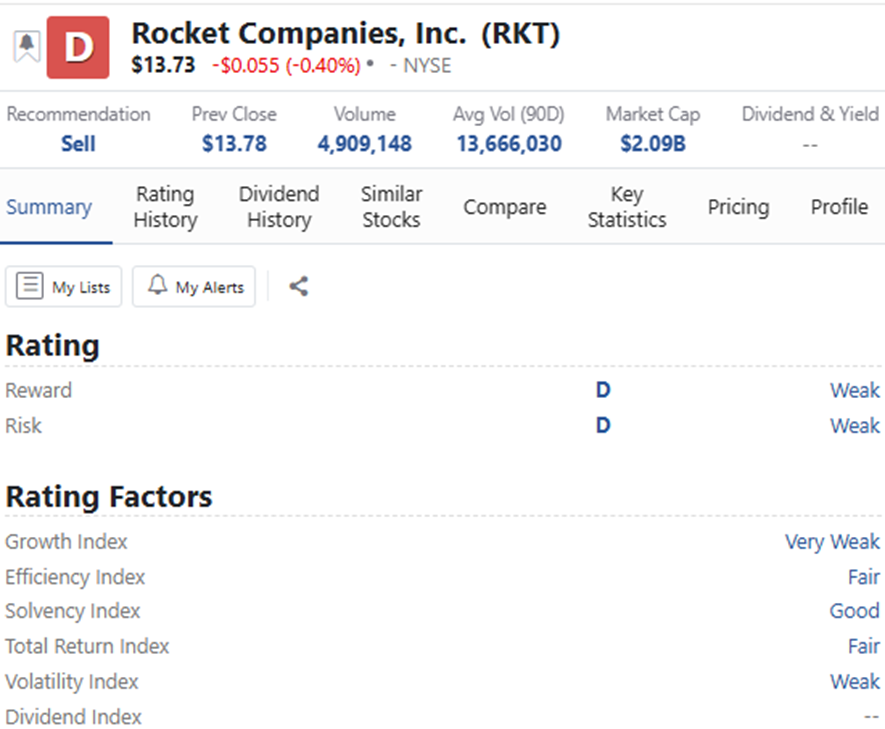The height and width of the screenshot is (729, 885).
Task: Click the NYSE exchange label
Action: click(427, 65)
